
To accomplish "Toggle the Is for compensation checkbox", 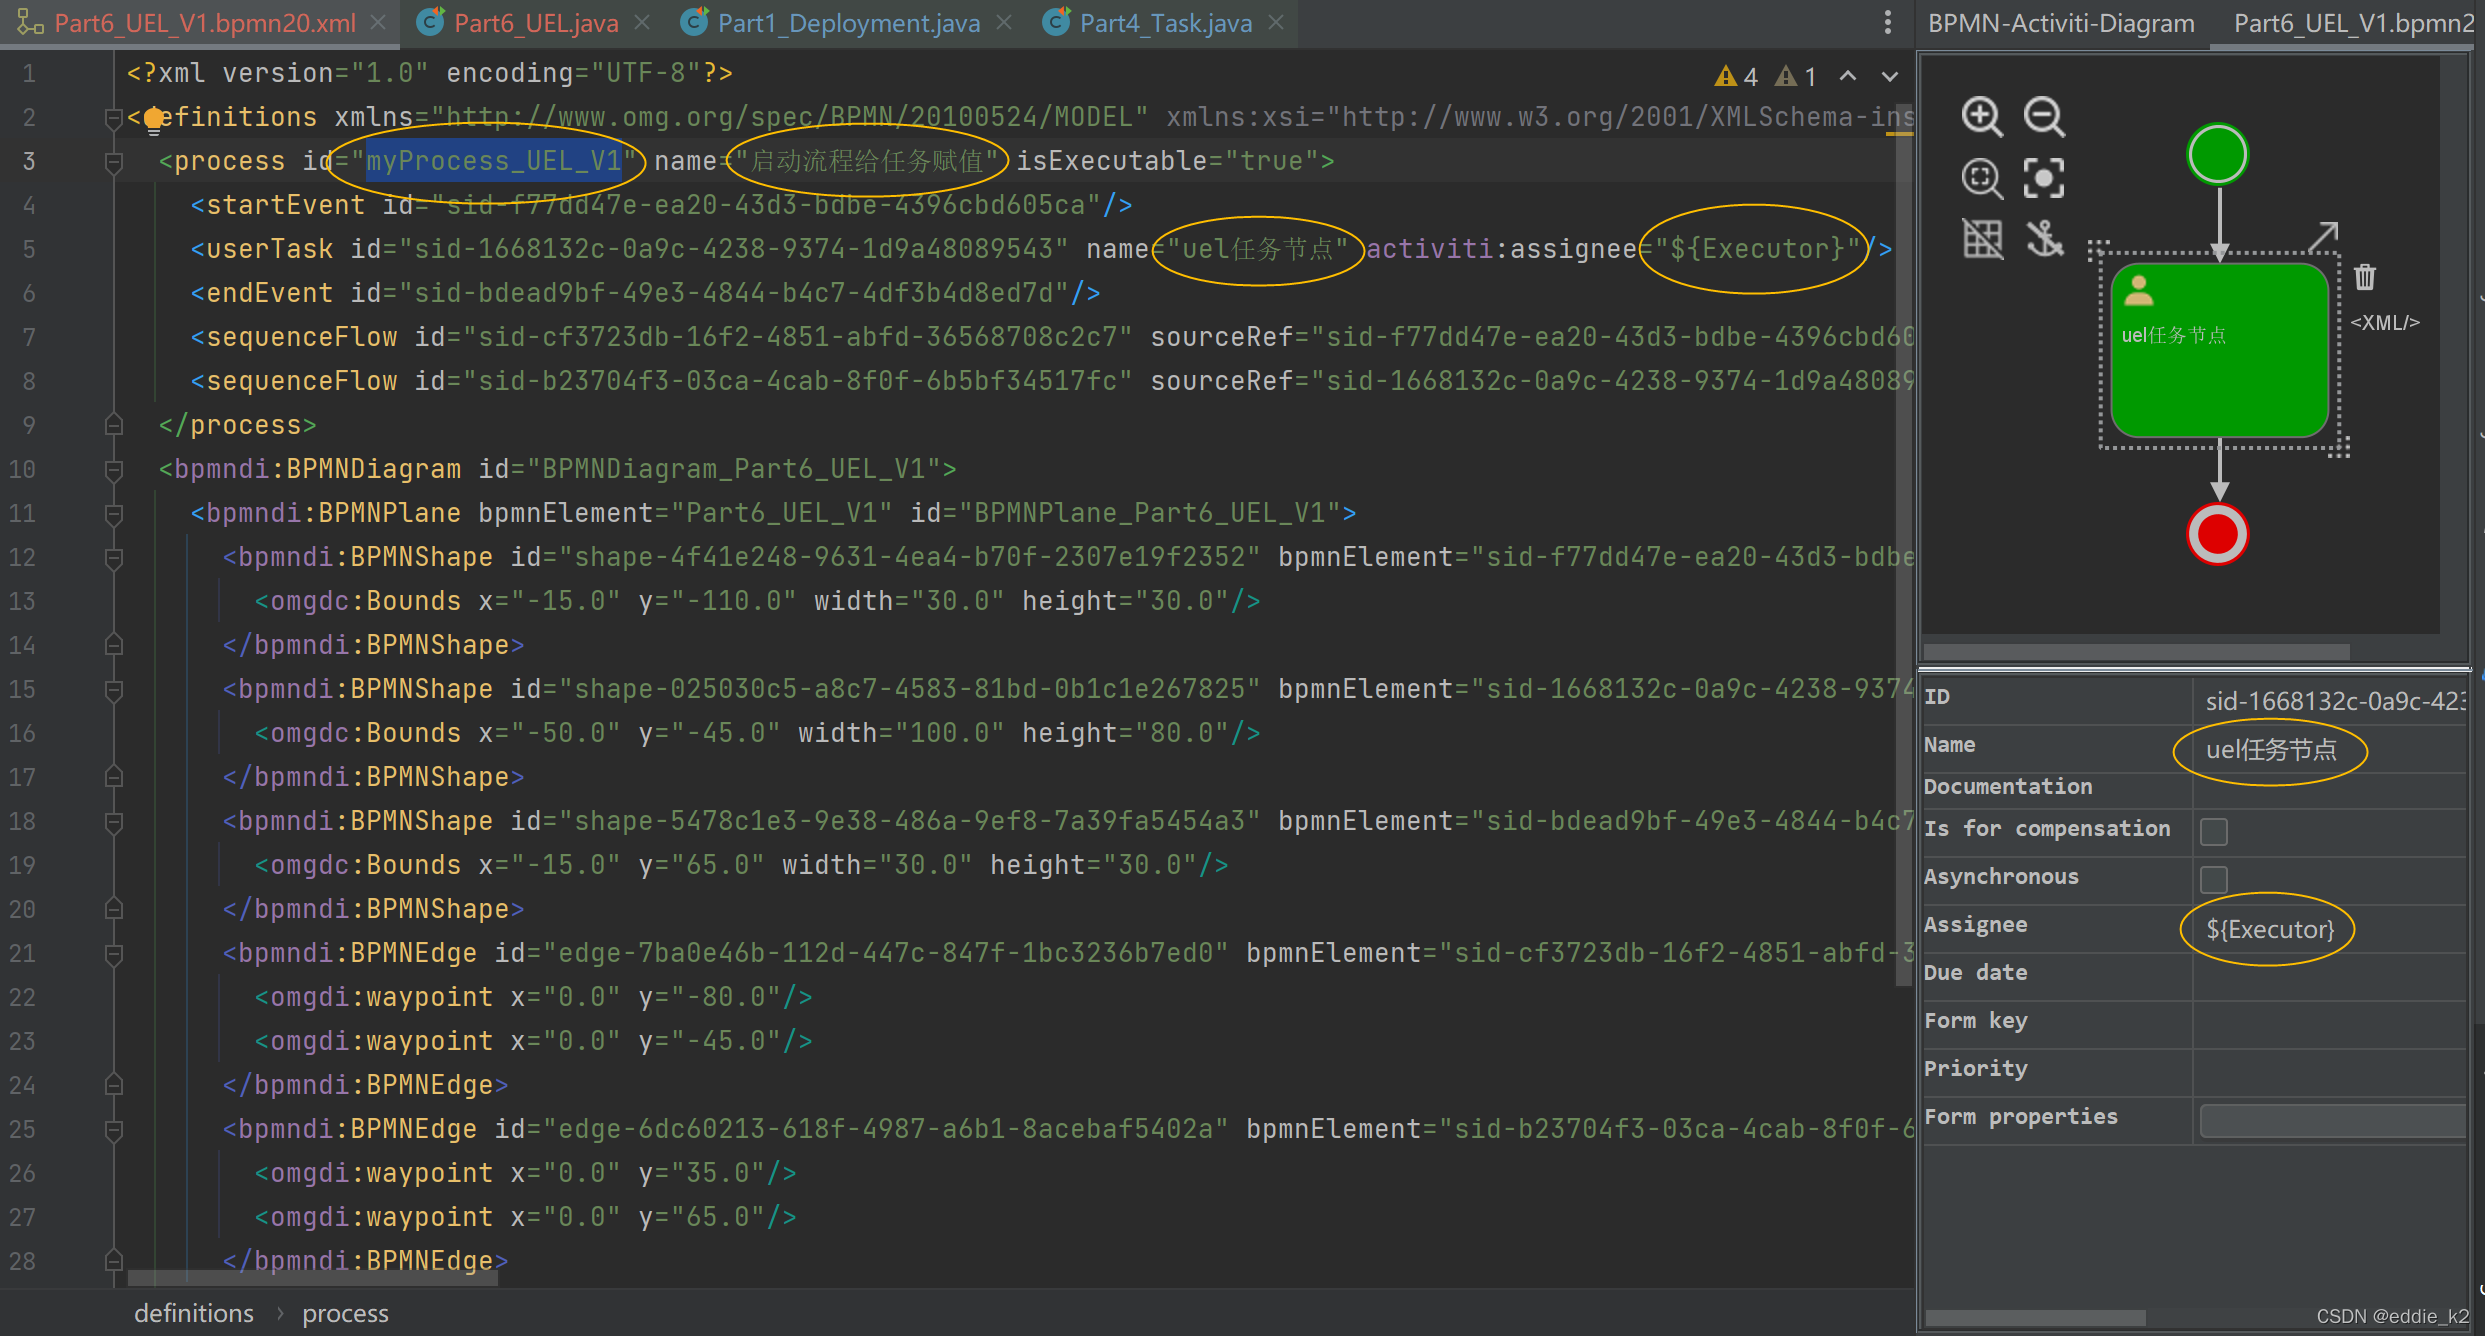I will 2214,831.
